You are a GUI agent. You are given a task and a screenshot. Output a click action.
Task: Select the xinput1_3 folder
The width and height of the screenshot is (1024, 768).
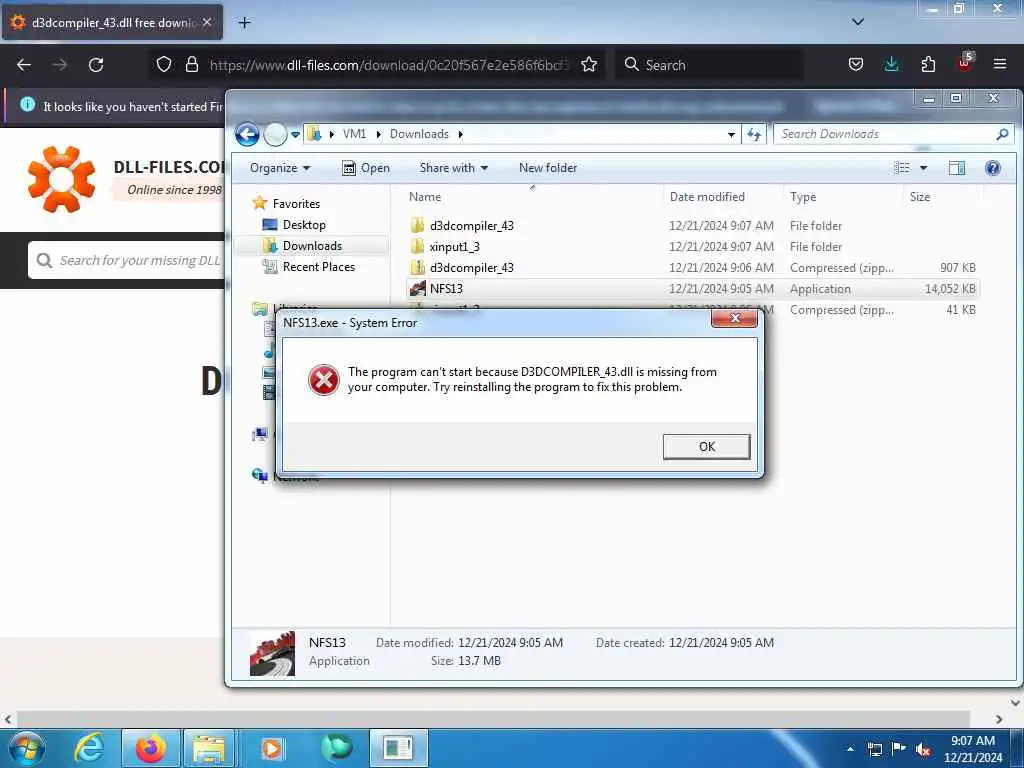coord(692,247)
